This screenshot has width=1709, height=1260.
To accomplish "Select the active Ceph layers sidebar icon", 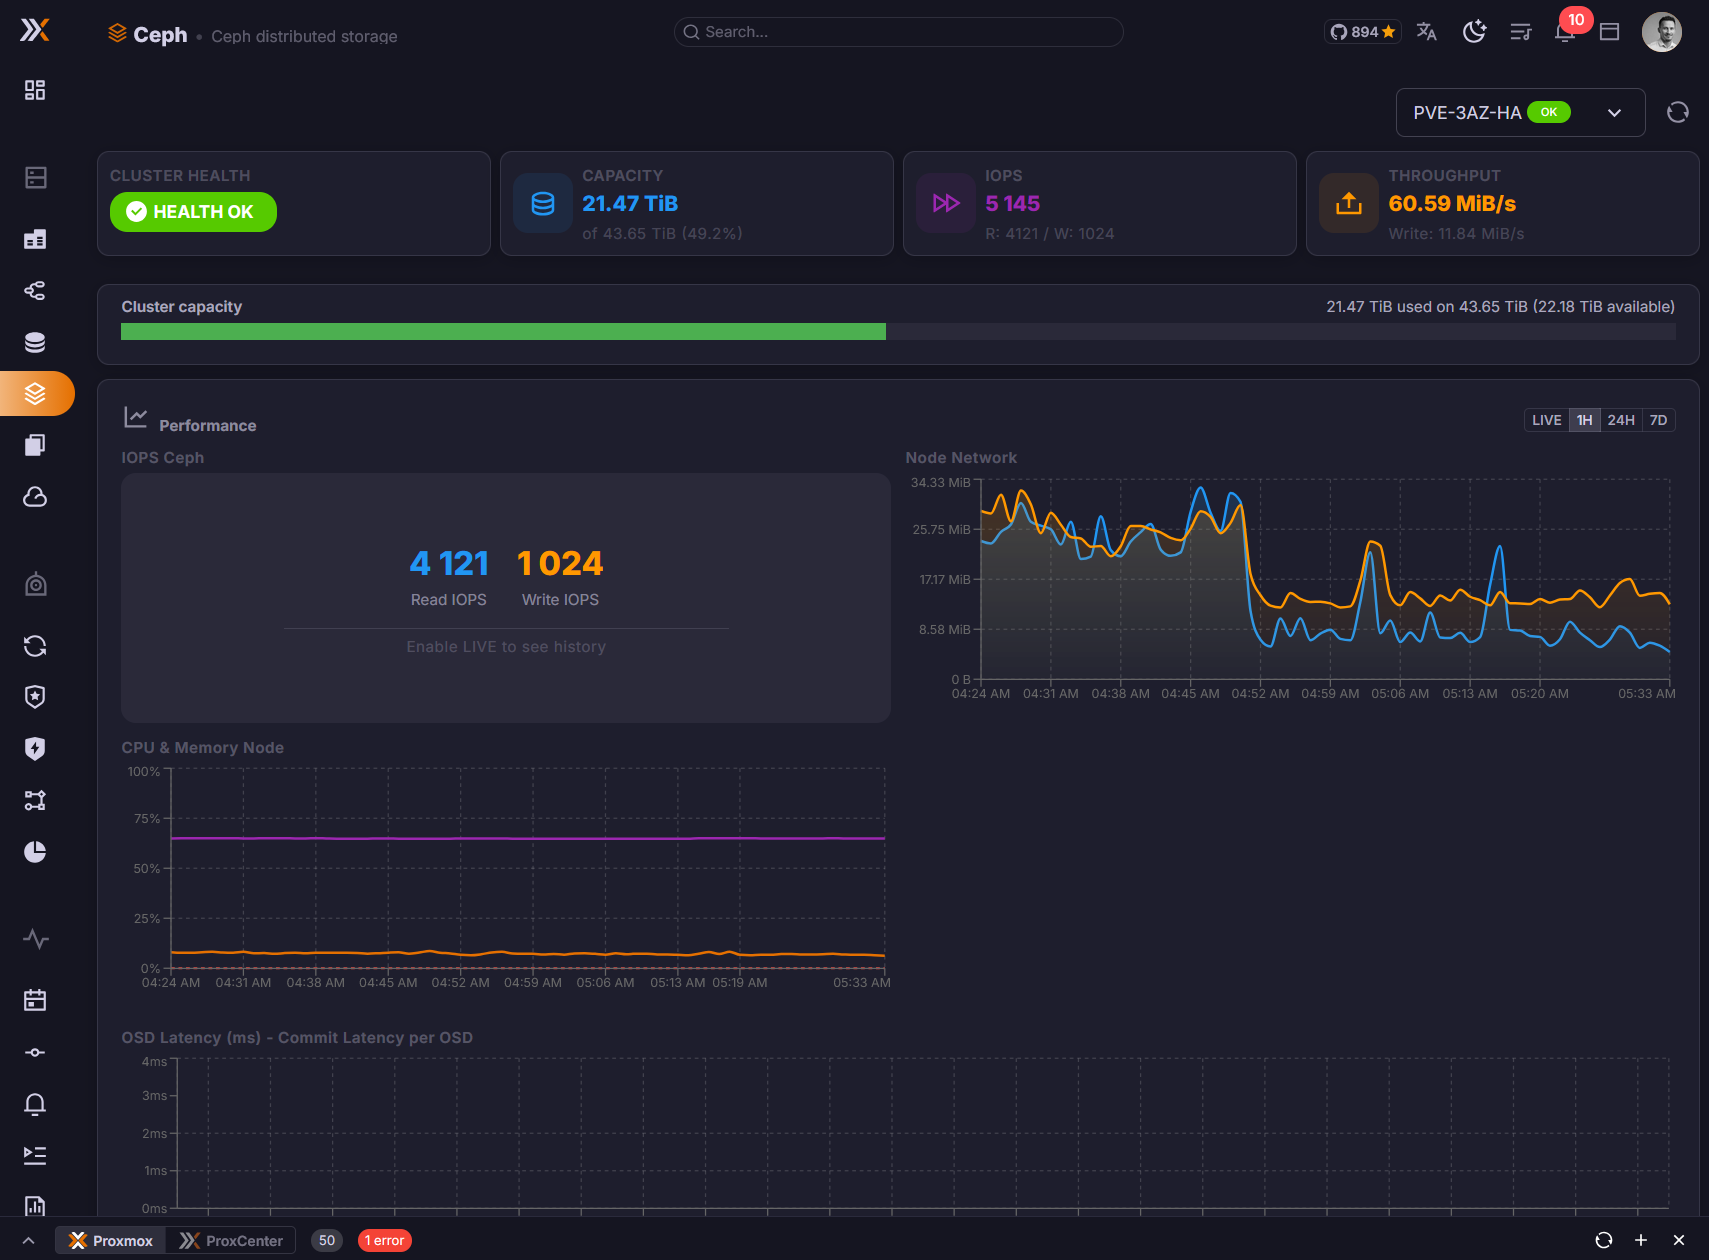I will tap(35, 394).
